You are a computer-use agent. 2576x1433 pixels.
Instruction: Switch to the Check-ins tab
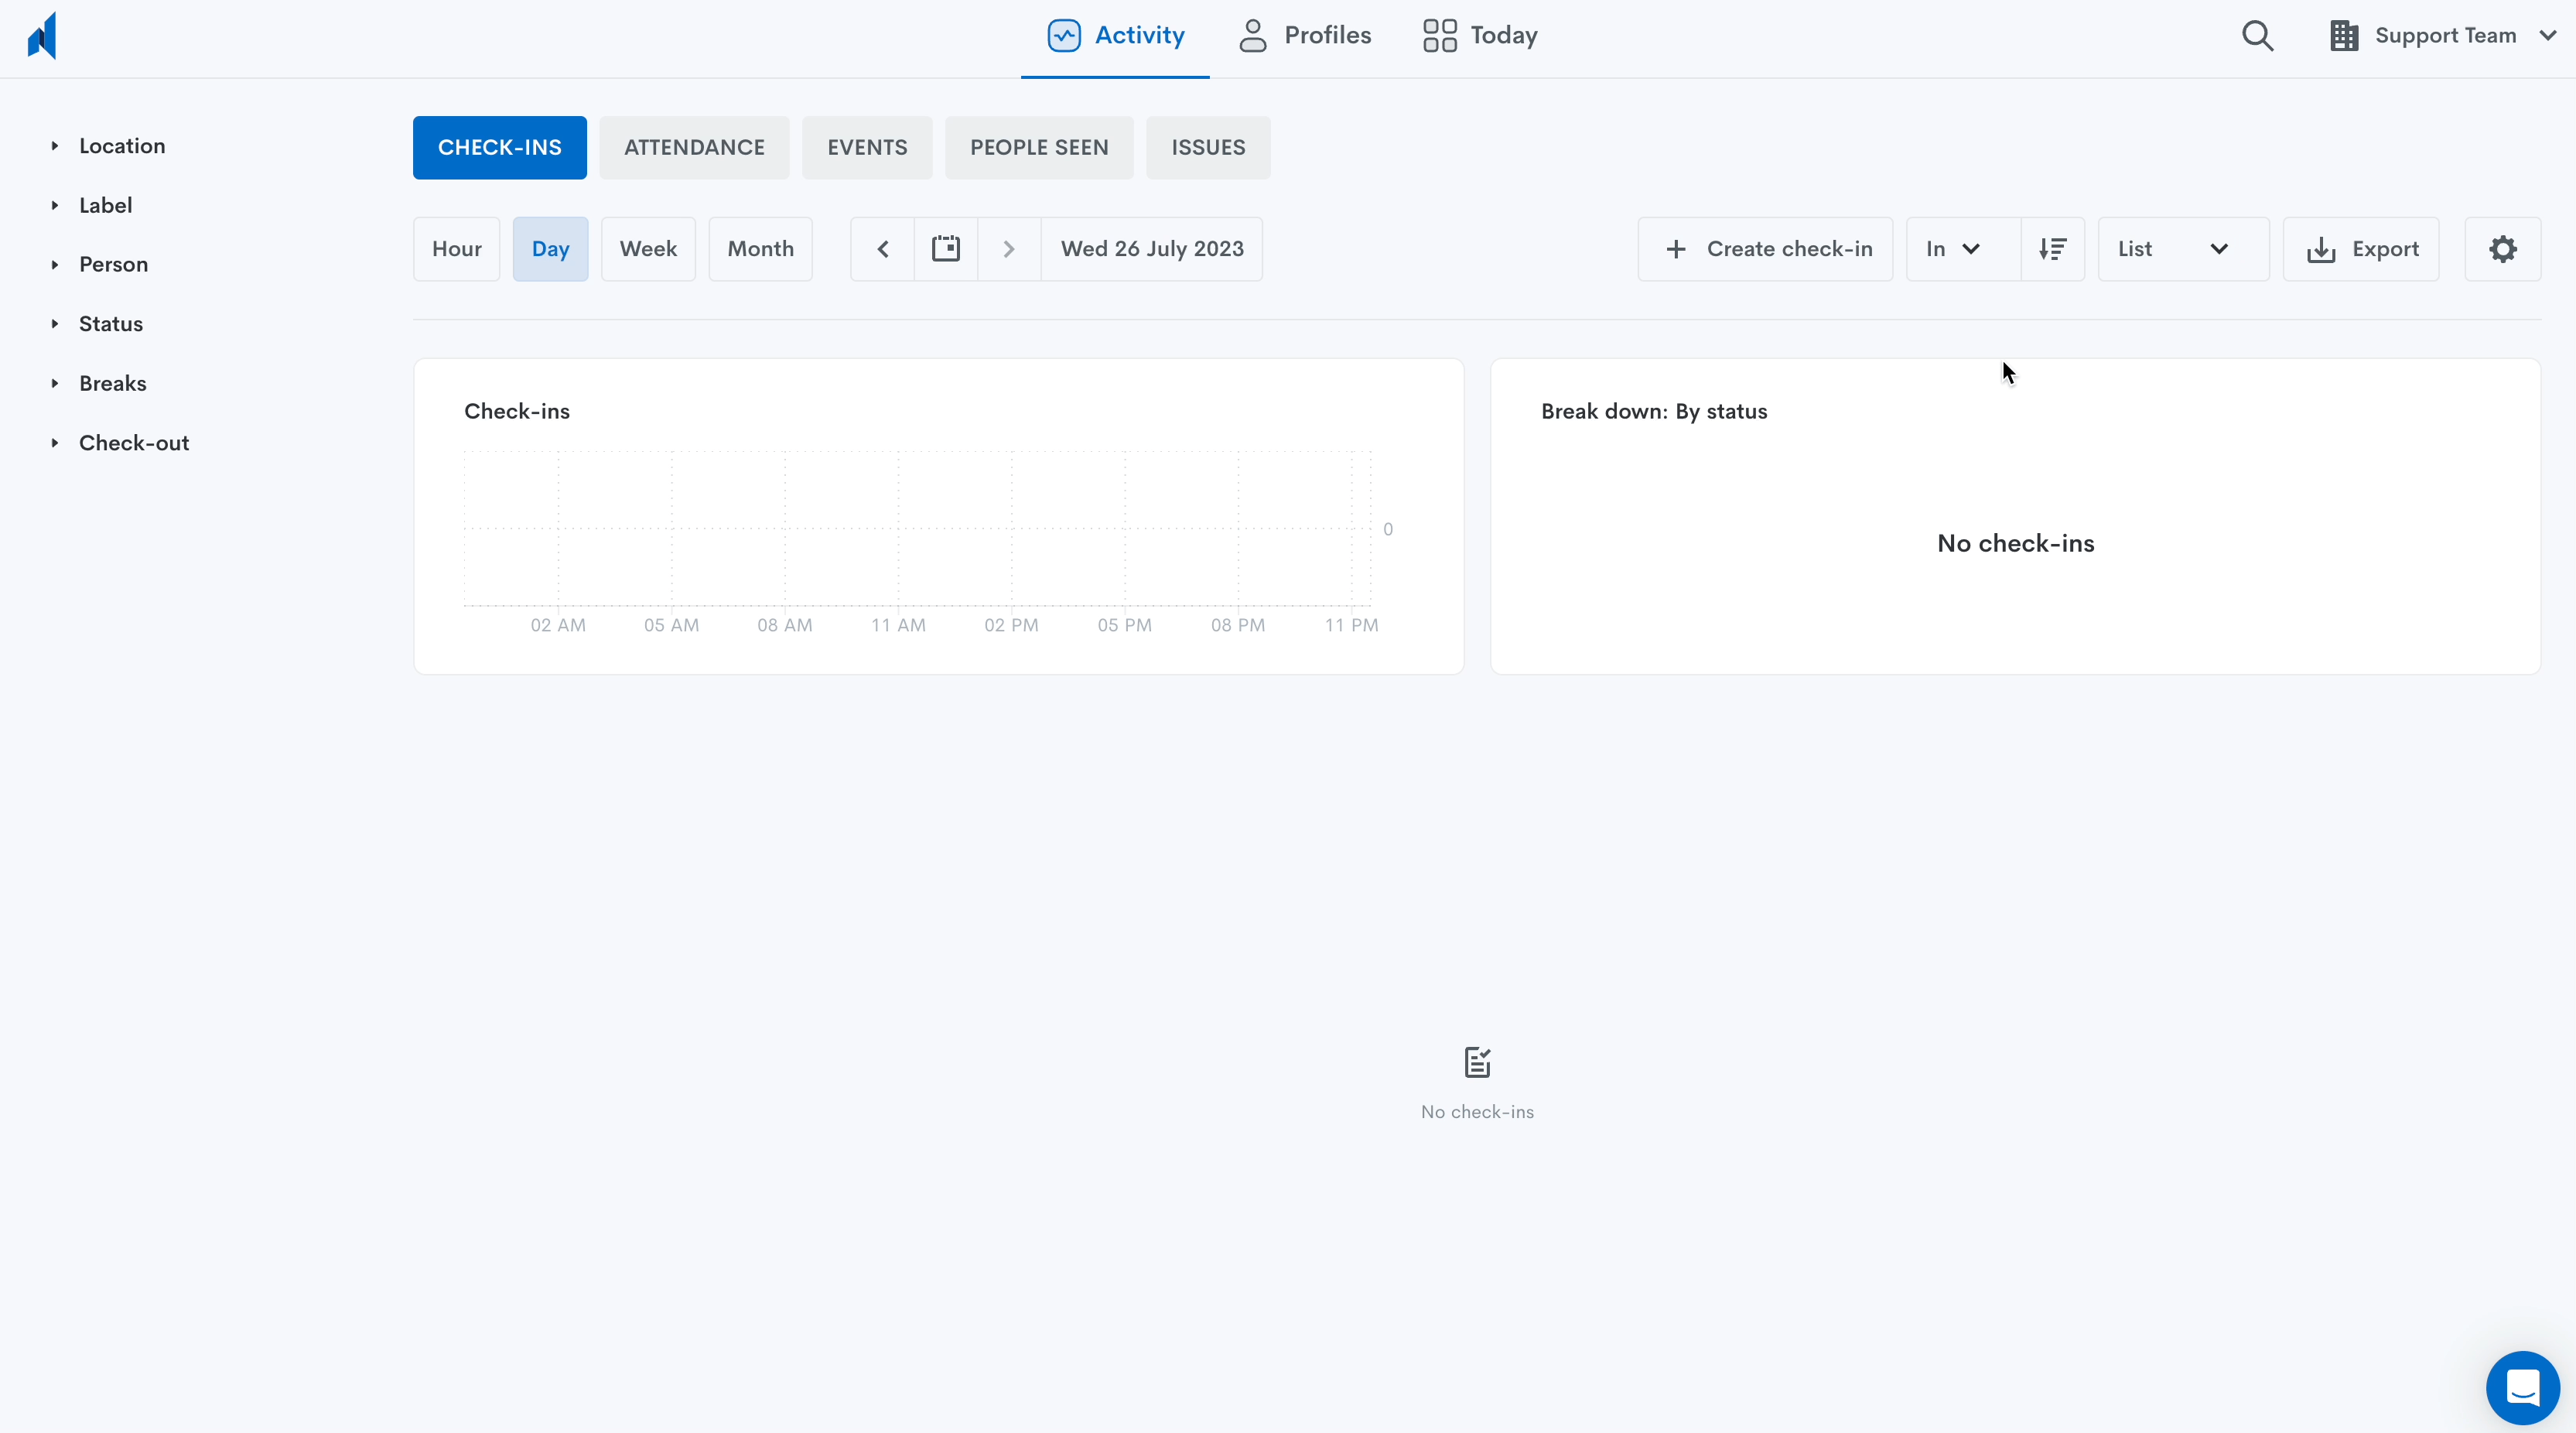coord(500,148)
